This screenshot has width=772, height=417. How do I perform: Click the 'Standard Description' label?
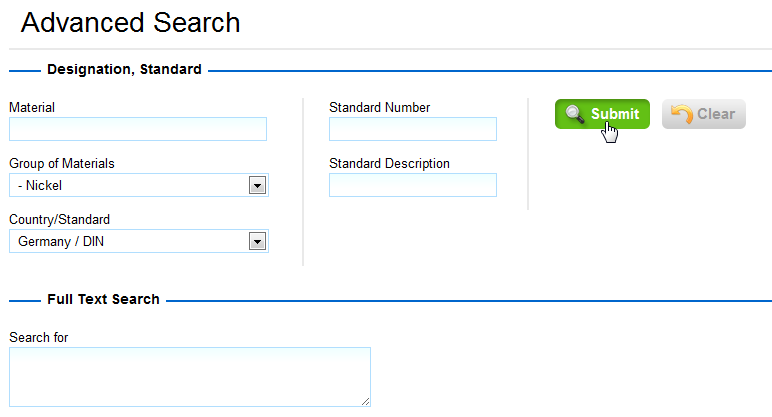[389, 163]
